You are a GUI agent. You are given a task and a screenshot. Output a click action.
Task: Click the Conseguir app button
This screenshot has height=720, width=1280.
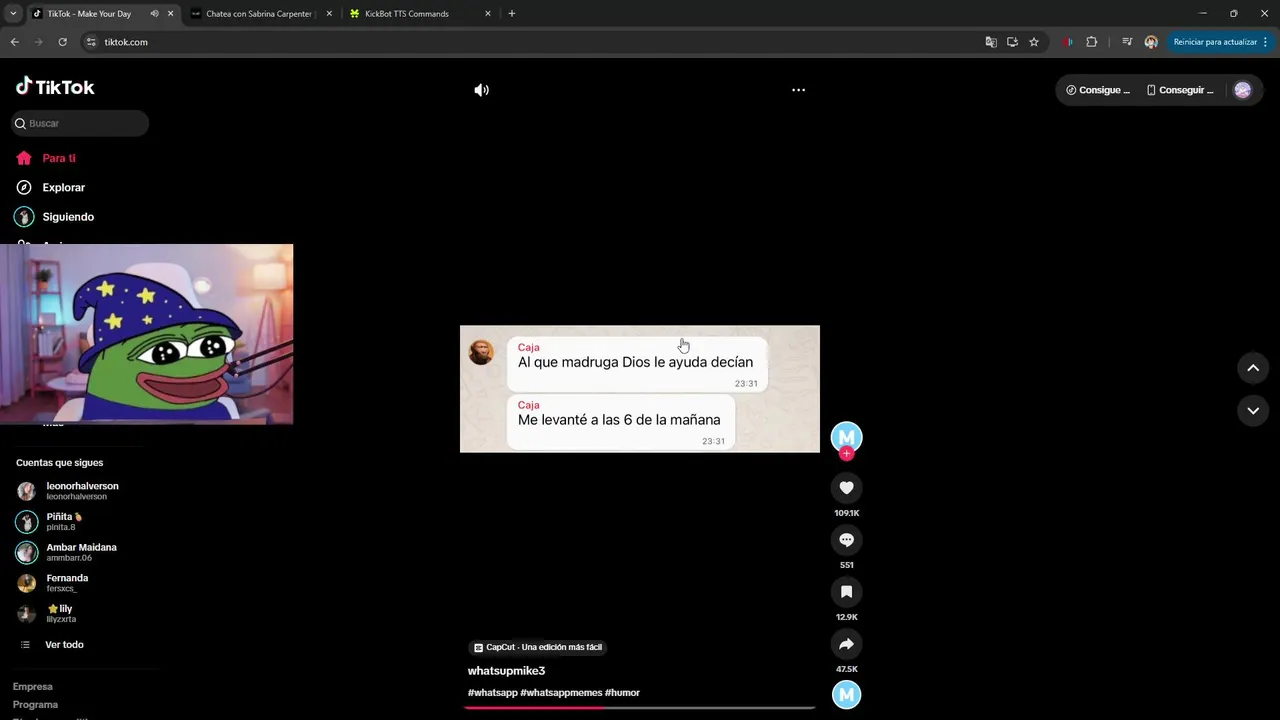click(1180, 90)
